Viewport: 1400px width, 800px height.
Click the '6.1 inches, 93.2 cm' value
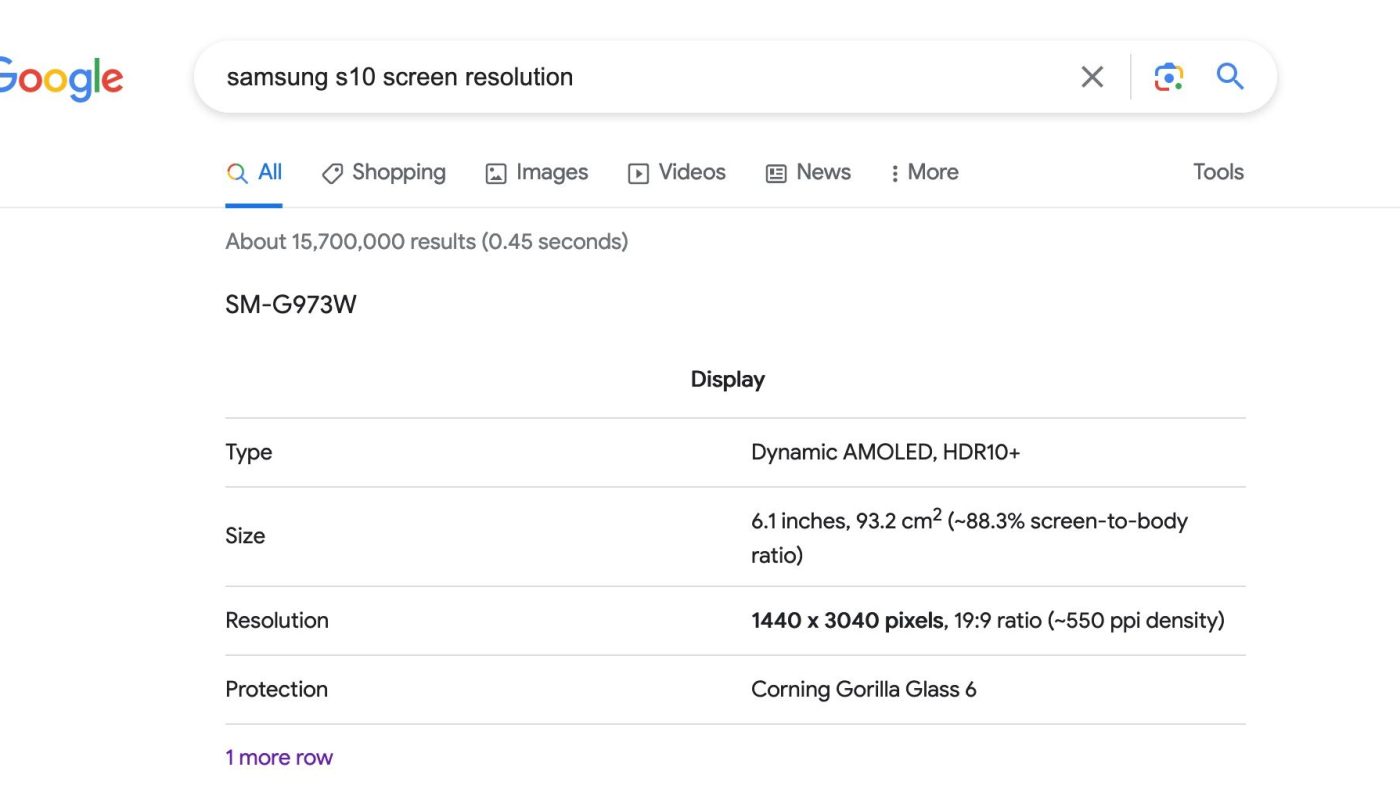pos(969,537)
